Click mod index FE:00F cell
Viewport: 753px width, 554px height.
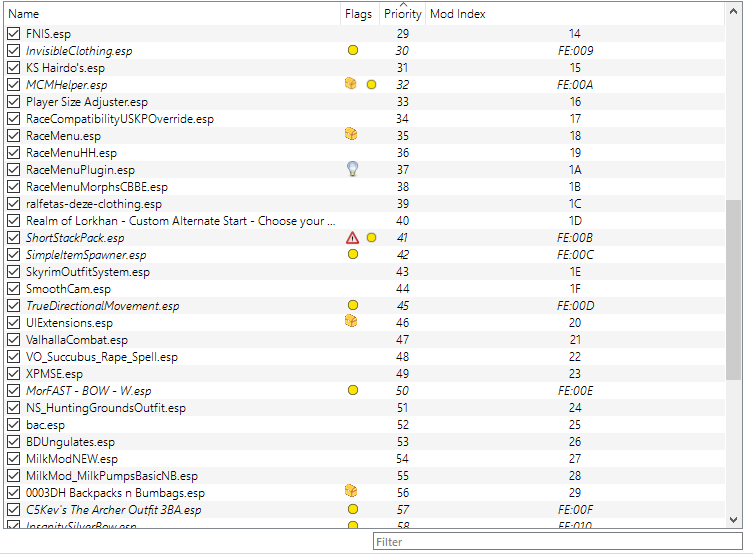pyautogui.click(x=575, y=510)
